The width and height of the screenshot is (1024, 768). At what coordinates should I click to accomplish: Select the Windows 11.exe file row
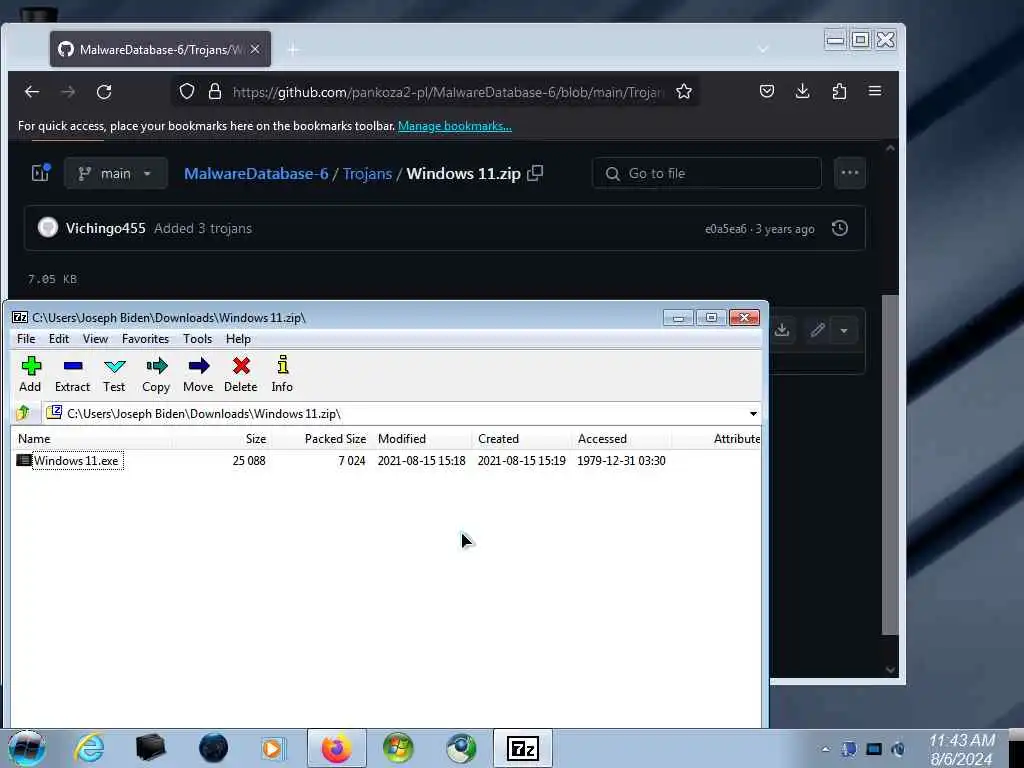[x=385, y=460]
